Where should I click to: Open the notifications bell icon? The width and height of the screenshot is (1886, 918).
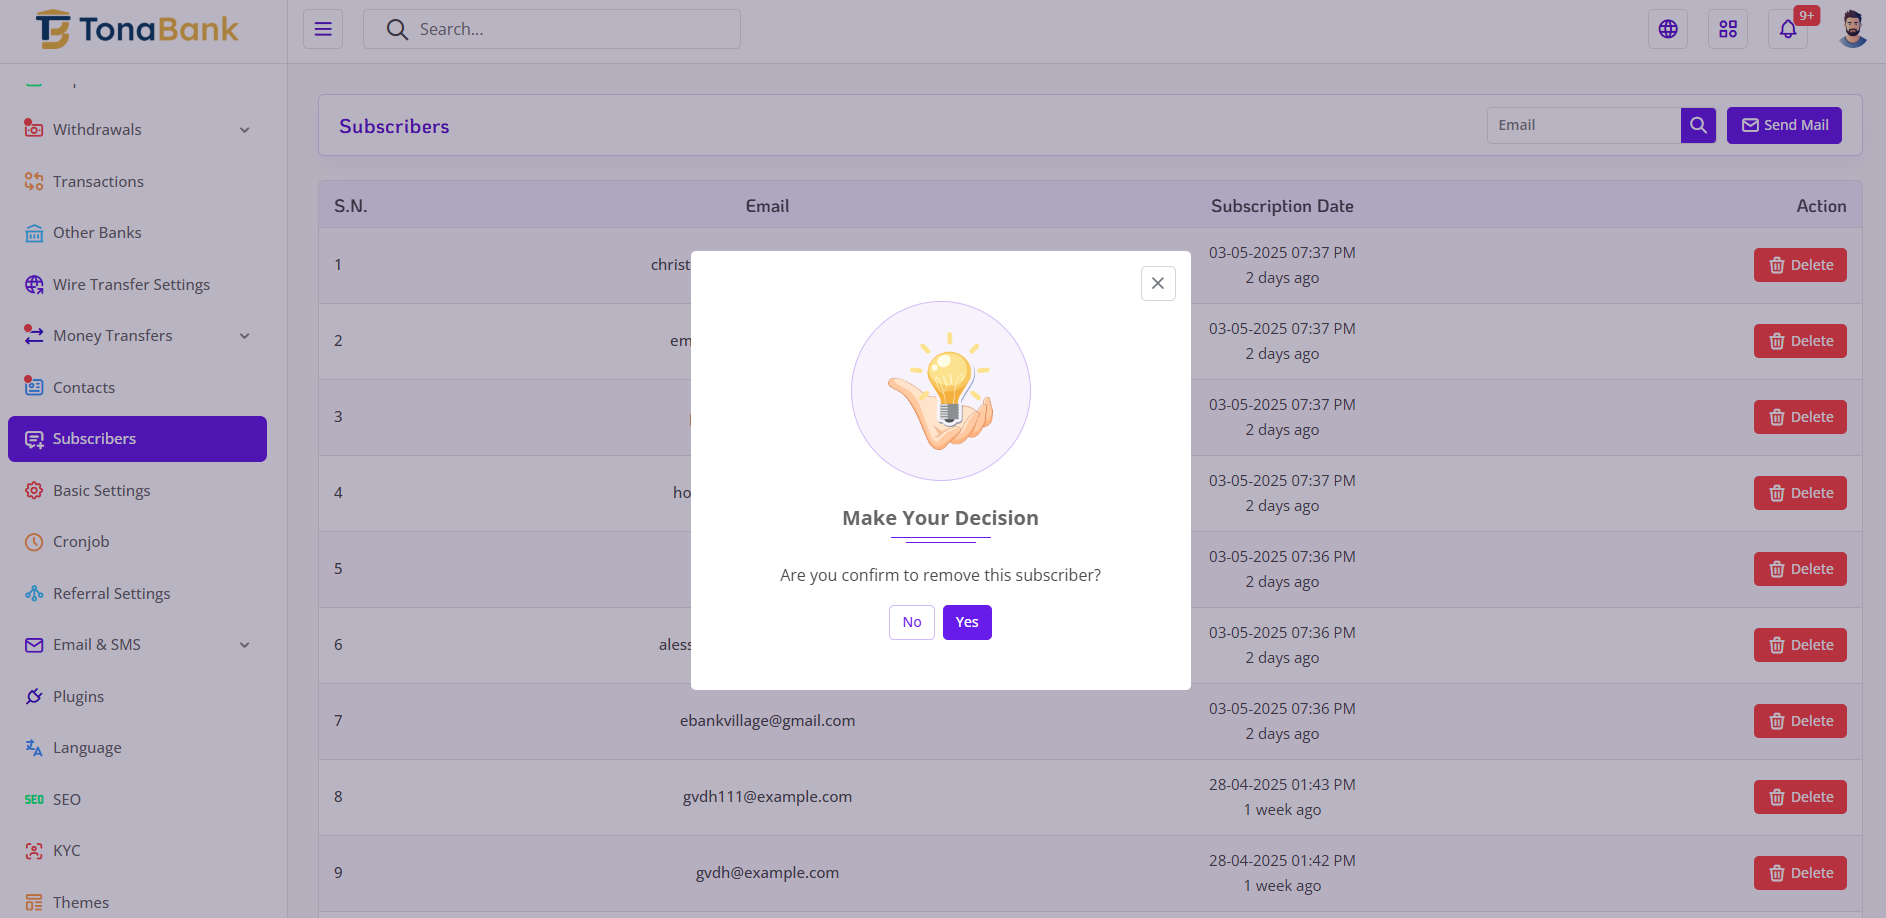point(1787,29)
